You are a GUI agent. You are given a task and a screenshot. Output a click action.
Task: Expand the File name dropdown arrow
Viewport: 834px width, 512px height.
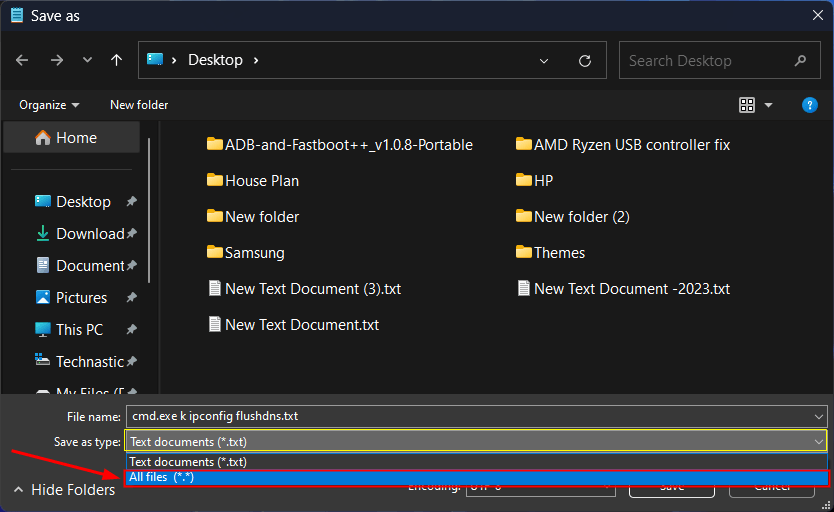[x=819, y=416]
